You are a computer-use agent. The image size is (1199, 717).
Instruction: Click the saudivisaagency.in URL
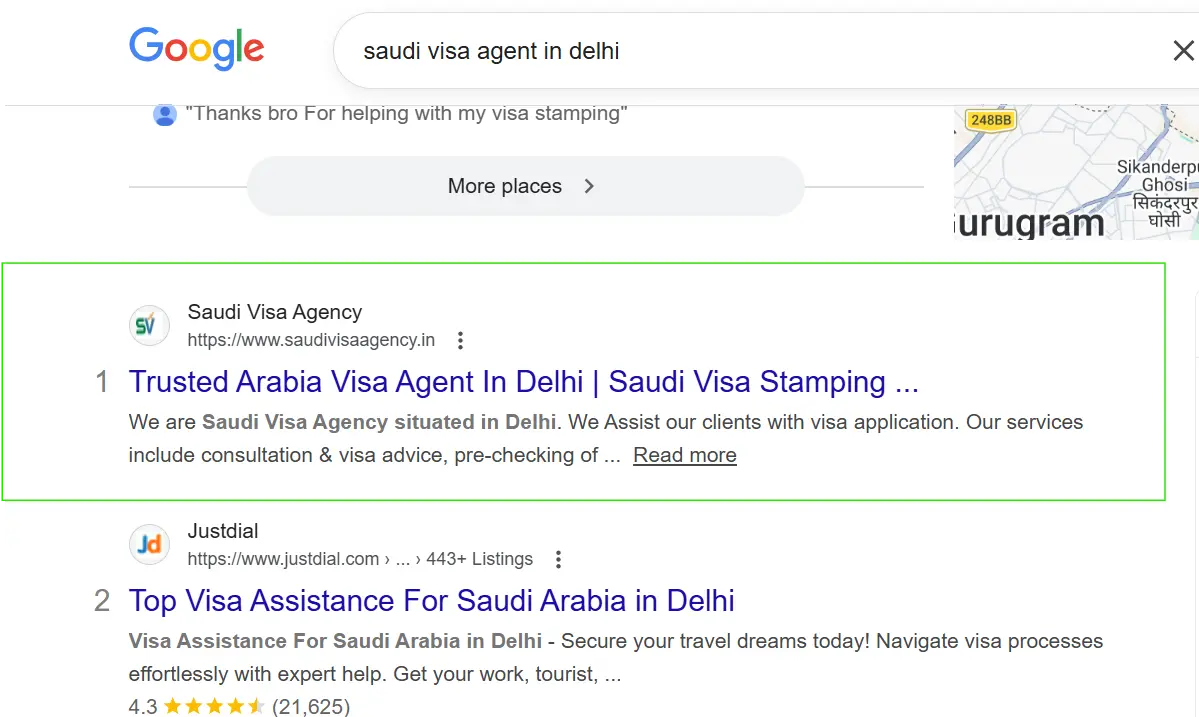point(311,340)
